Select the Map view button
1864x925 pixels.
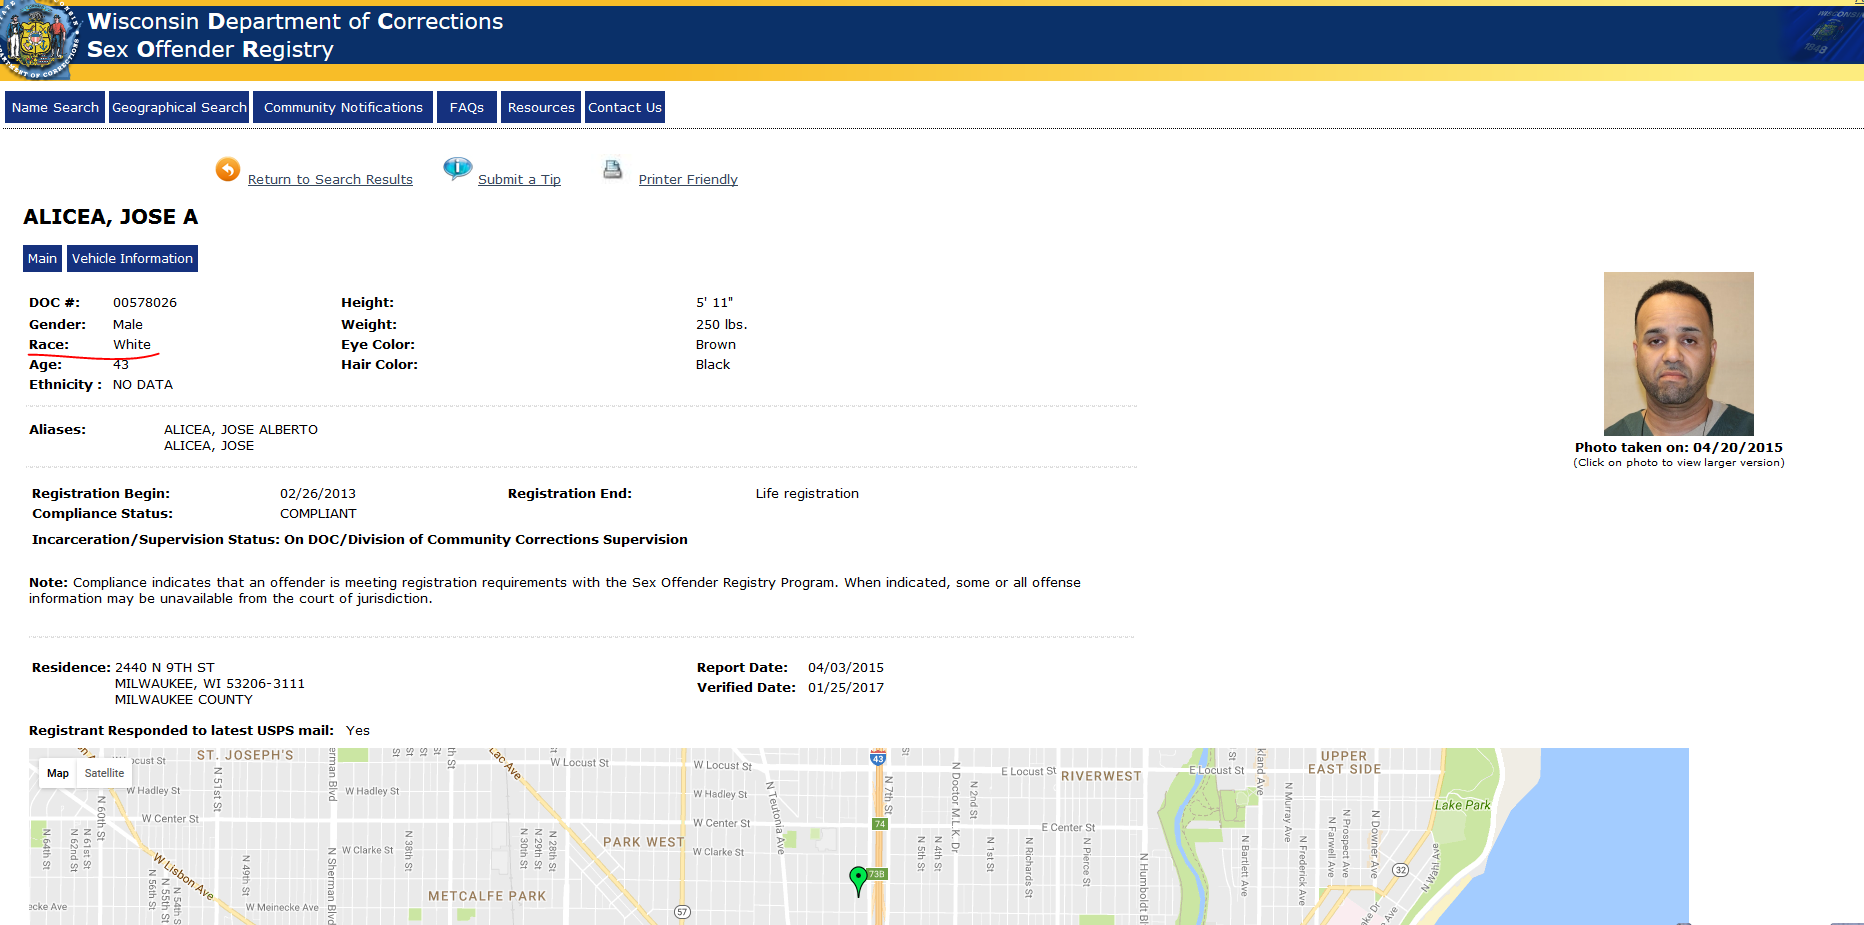click(58, 773)
